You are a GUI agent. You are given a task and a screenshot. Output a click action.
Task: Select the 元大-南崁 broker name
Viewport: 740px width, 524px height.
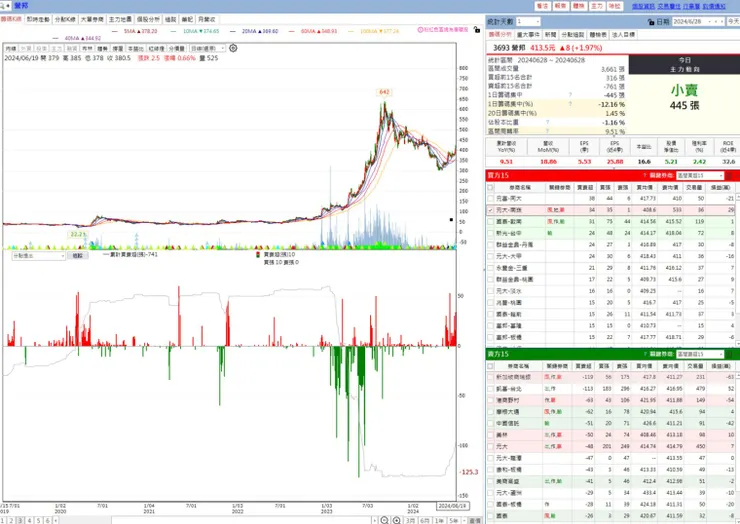(x=509, y=210)
